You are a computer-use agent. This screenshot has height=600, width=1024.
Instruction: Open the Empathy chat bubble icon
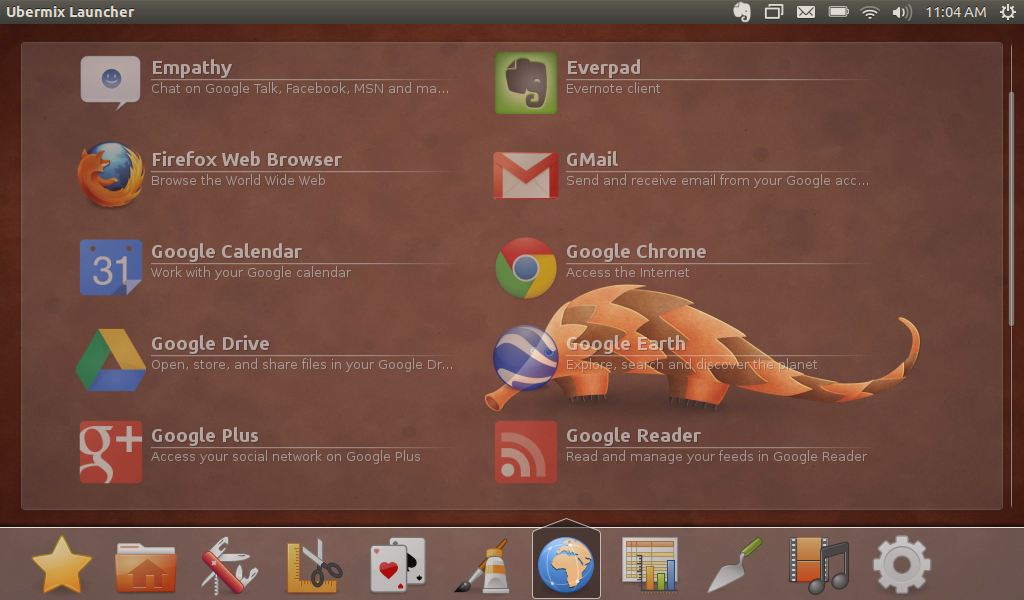pyautogui.click(x=110, y=83)
